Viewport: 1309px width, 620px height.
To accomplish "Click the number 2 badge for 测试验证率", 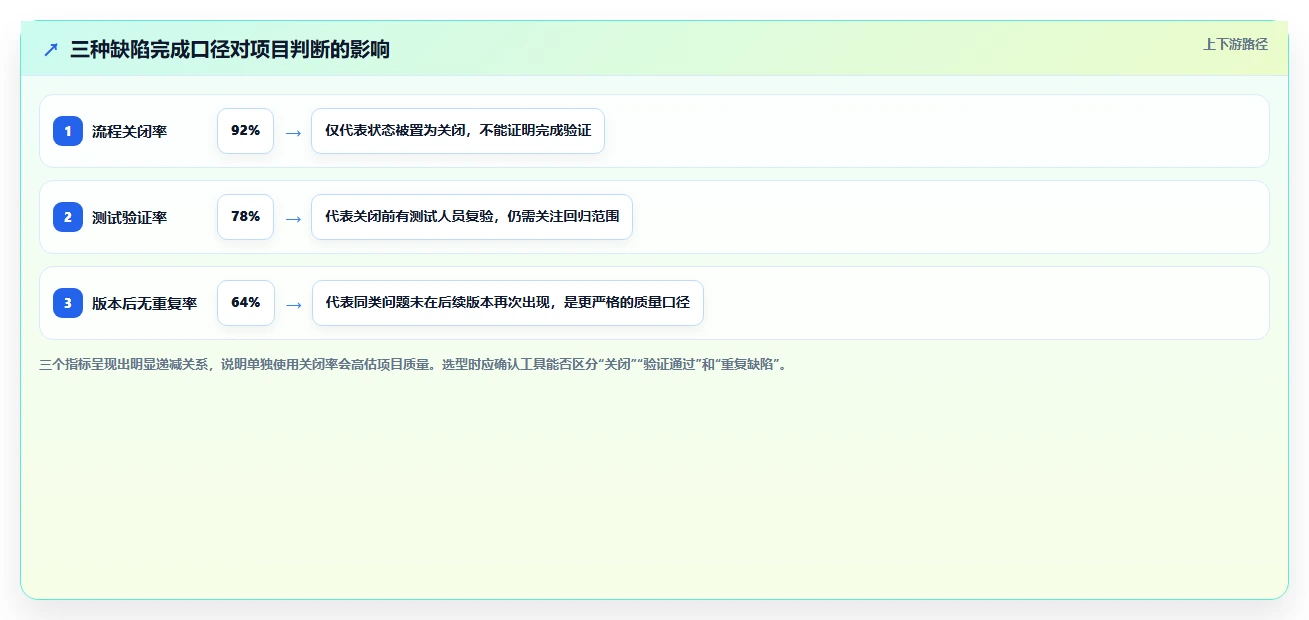I will pyautogui.click(x=68, y=217).
